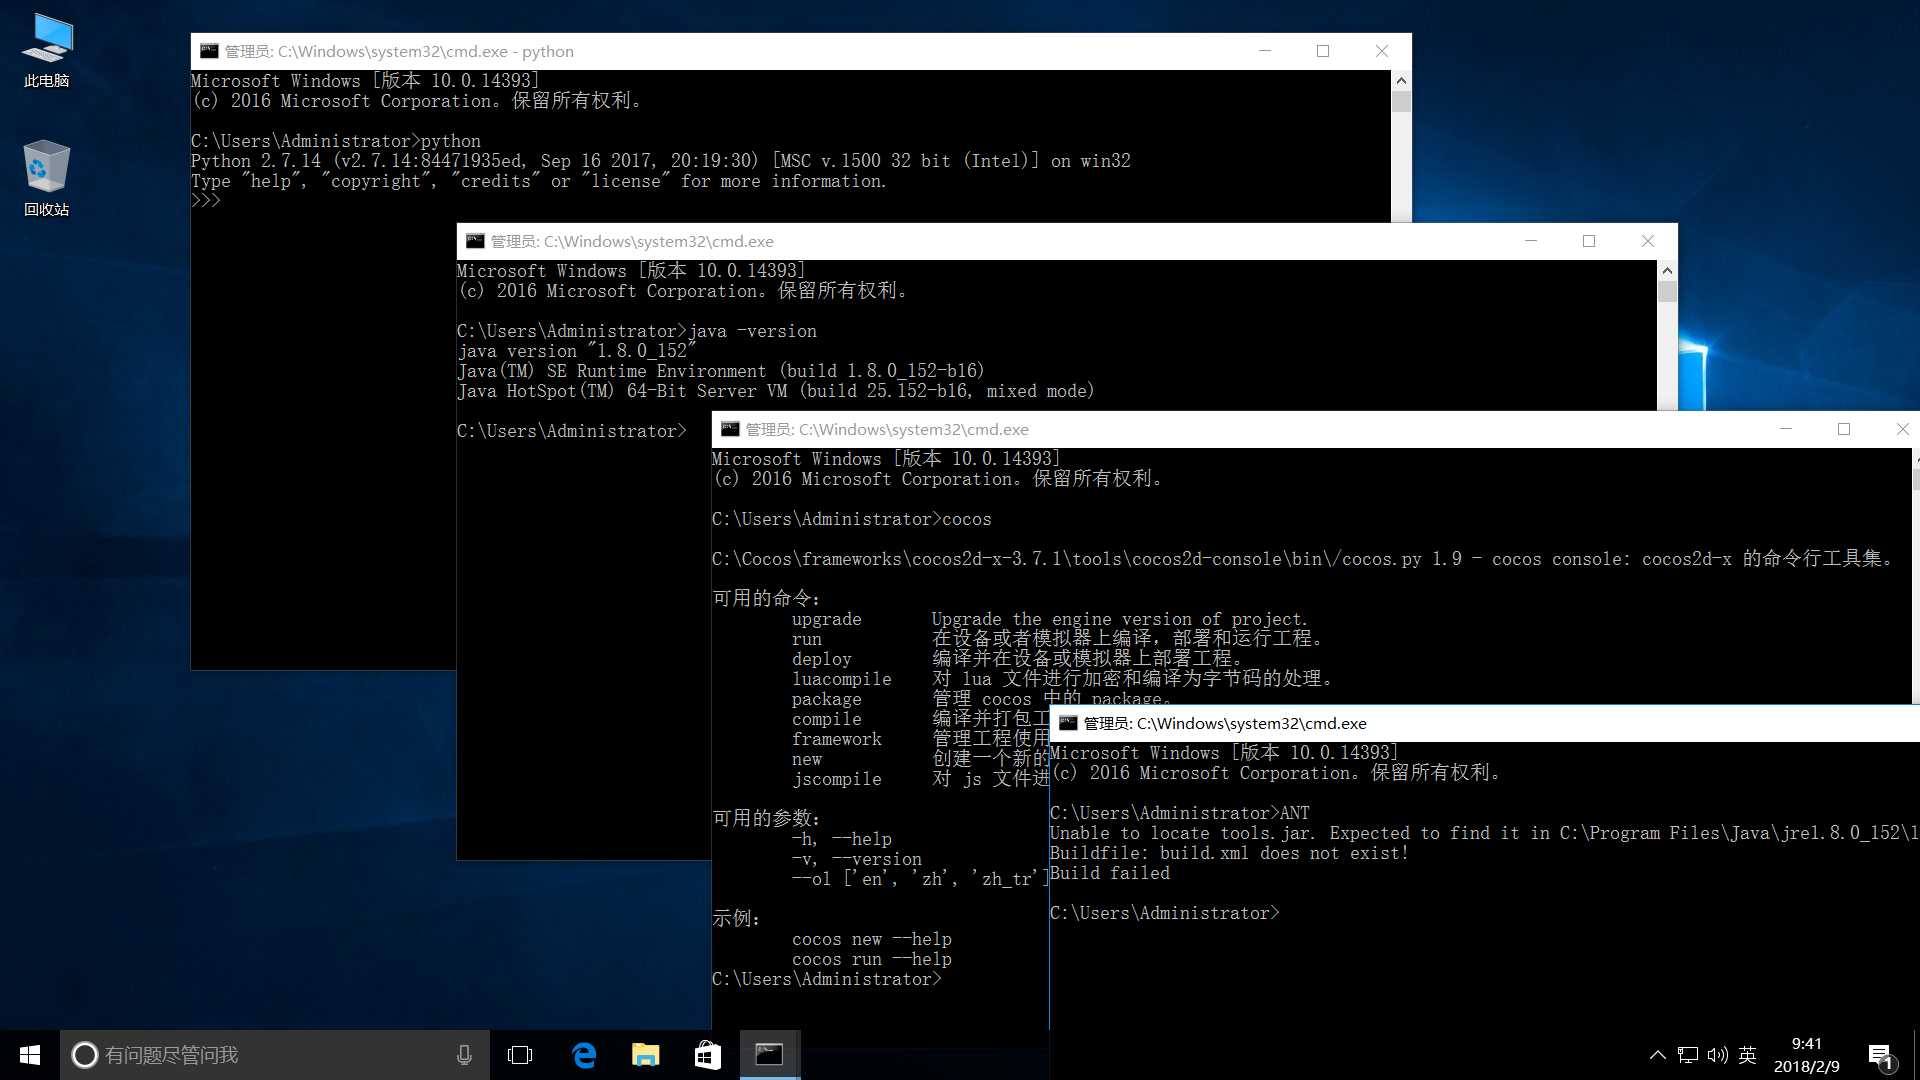This screenshot has height=1080, width=1920.
Task: Click scrollbar thumb in python window
Action: (1401, 101)
